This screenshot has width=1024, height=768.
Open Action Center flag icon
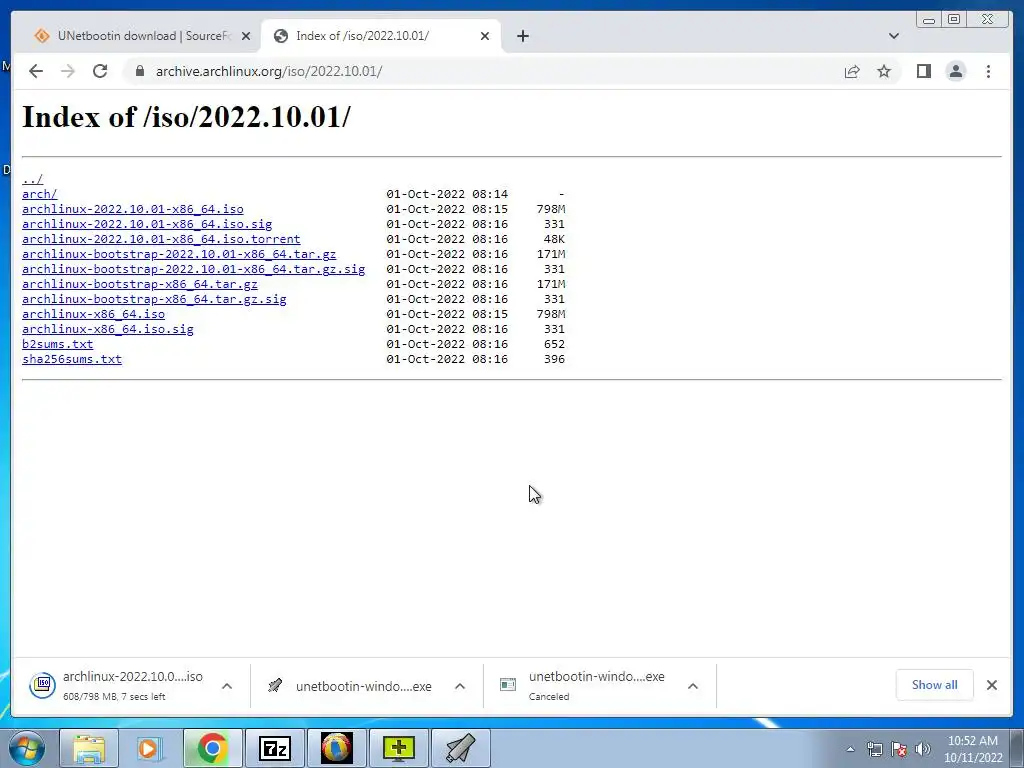pyautogui.click(x=899, y=749)
